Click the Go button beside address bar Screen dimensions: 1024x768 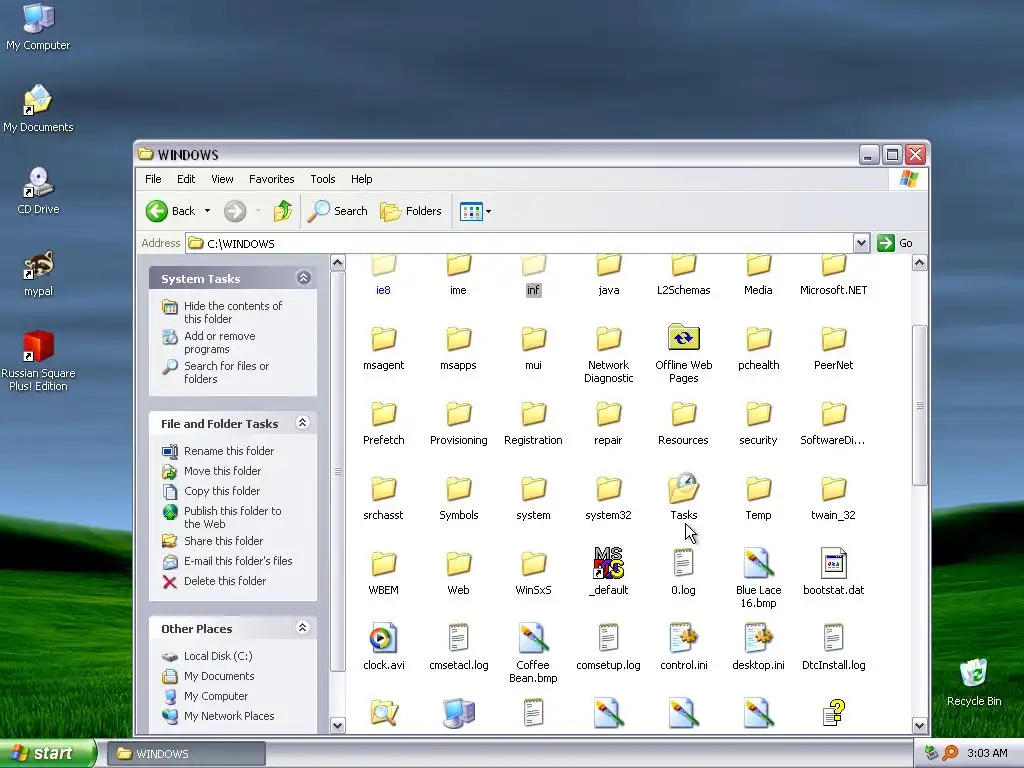pos(895,243)
